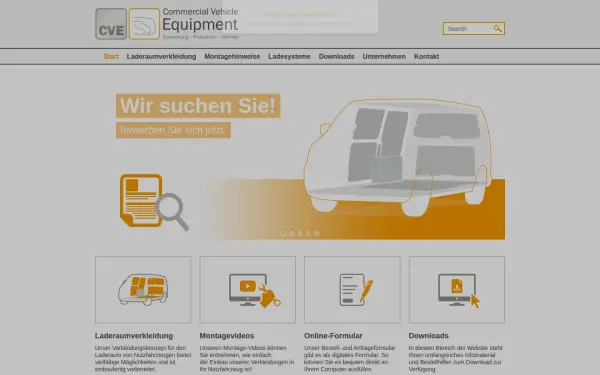Open the Montagevideos heading link

pos(227,336)
